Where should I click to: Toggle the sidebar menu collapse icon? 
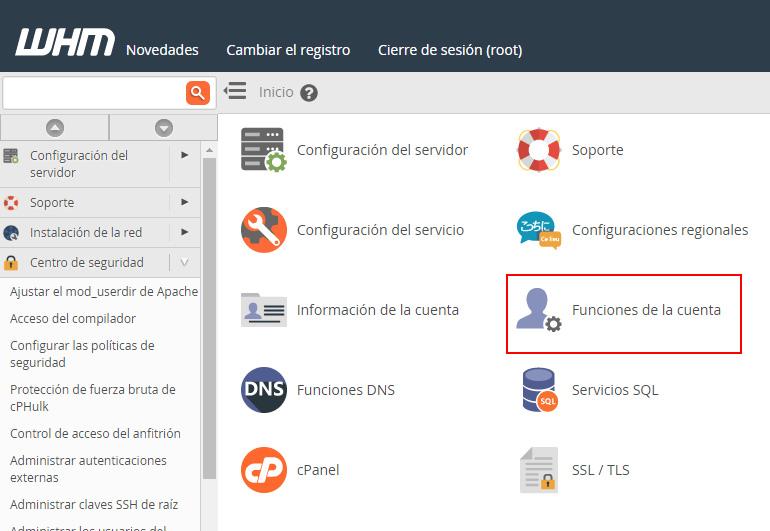click(235, 91)
